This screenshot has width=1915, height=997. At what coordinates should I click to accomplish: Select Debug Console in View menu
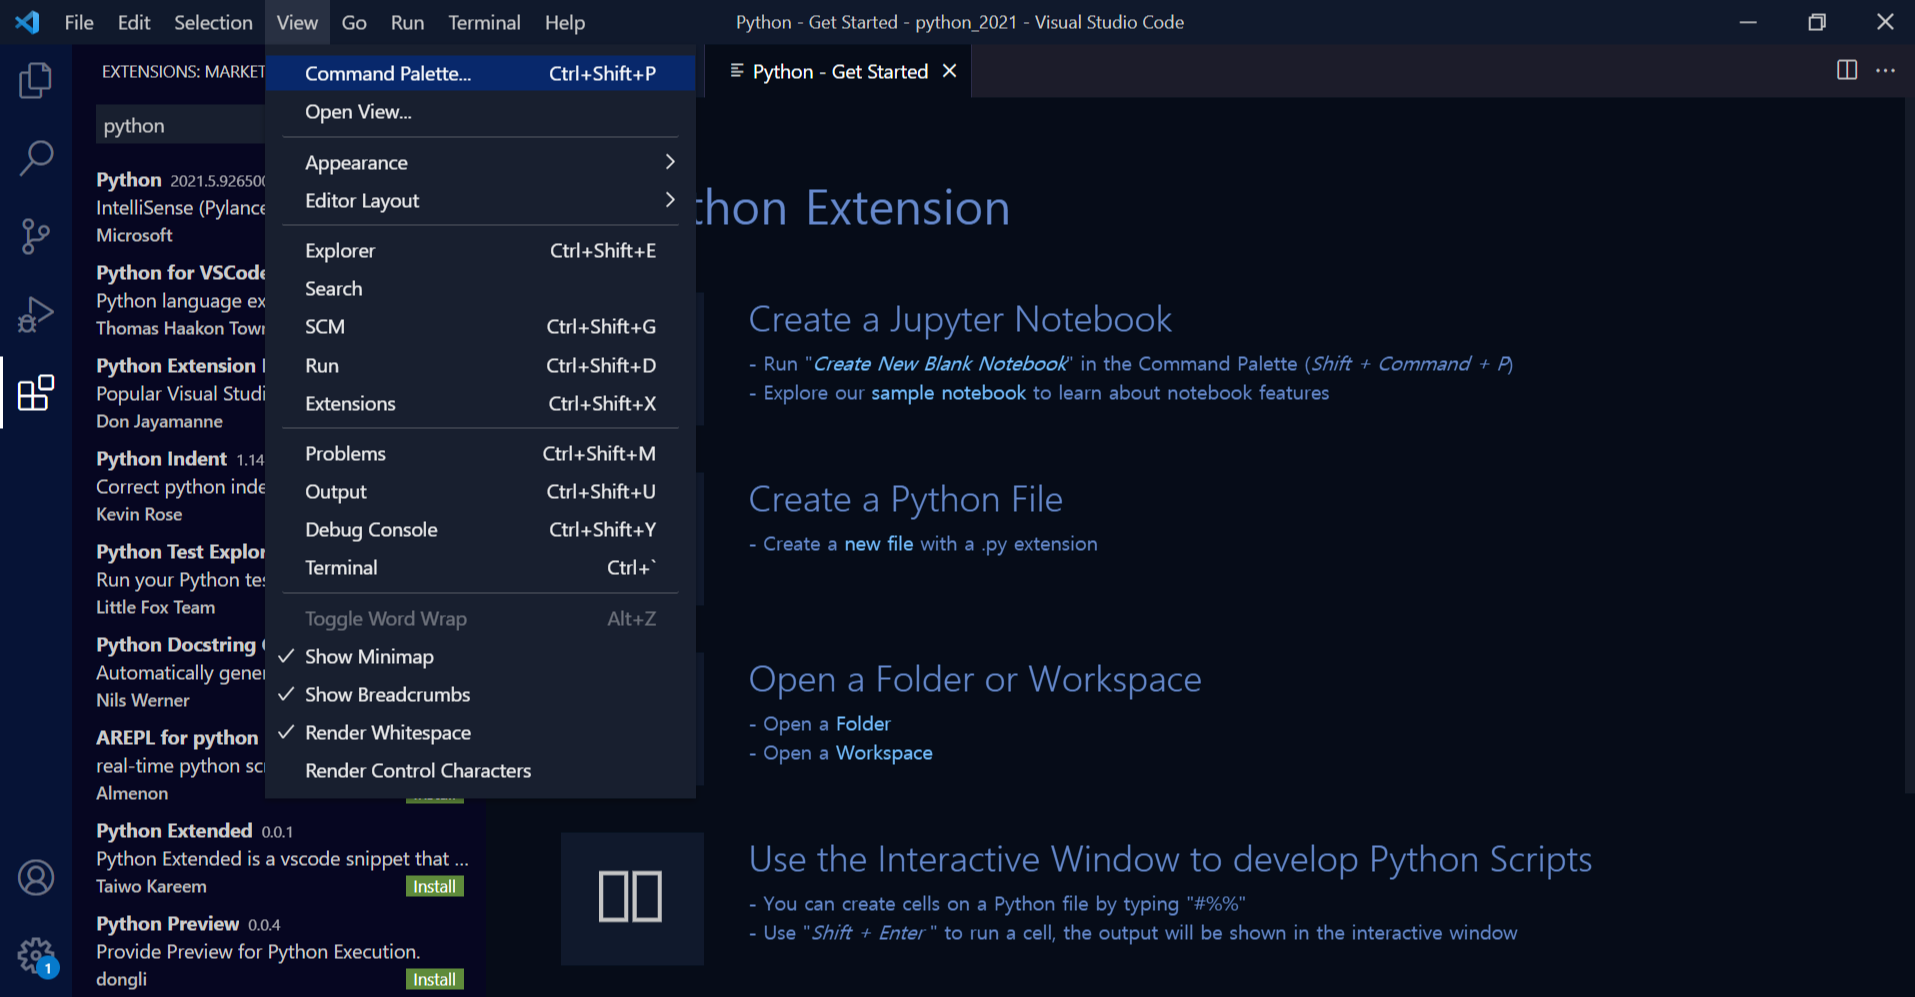[481, 530]
